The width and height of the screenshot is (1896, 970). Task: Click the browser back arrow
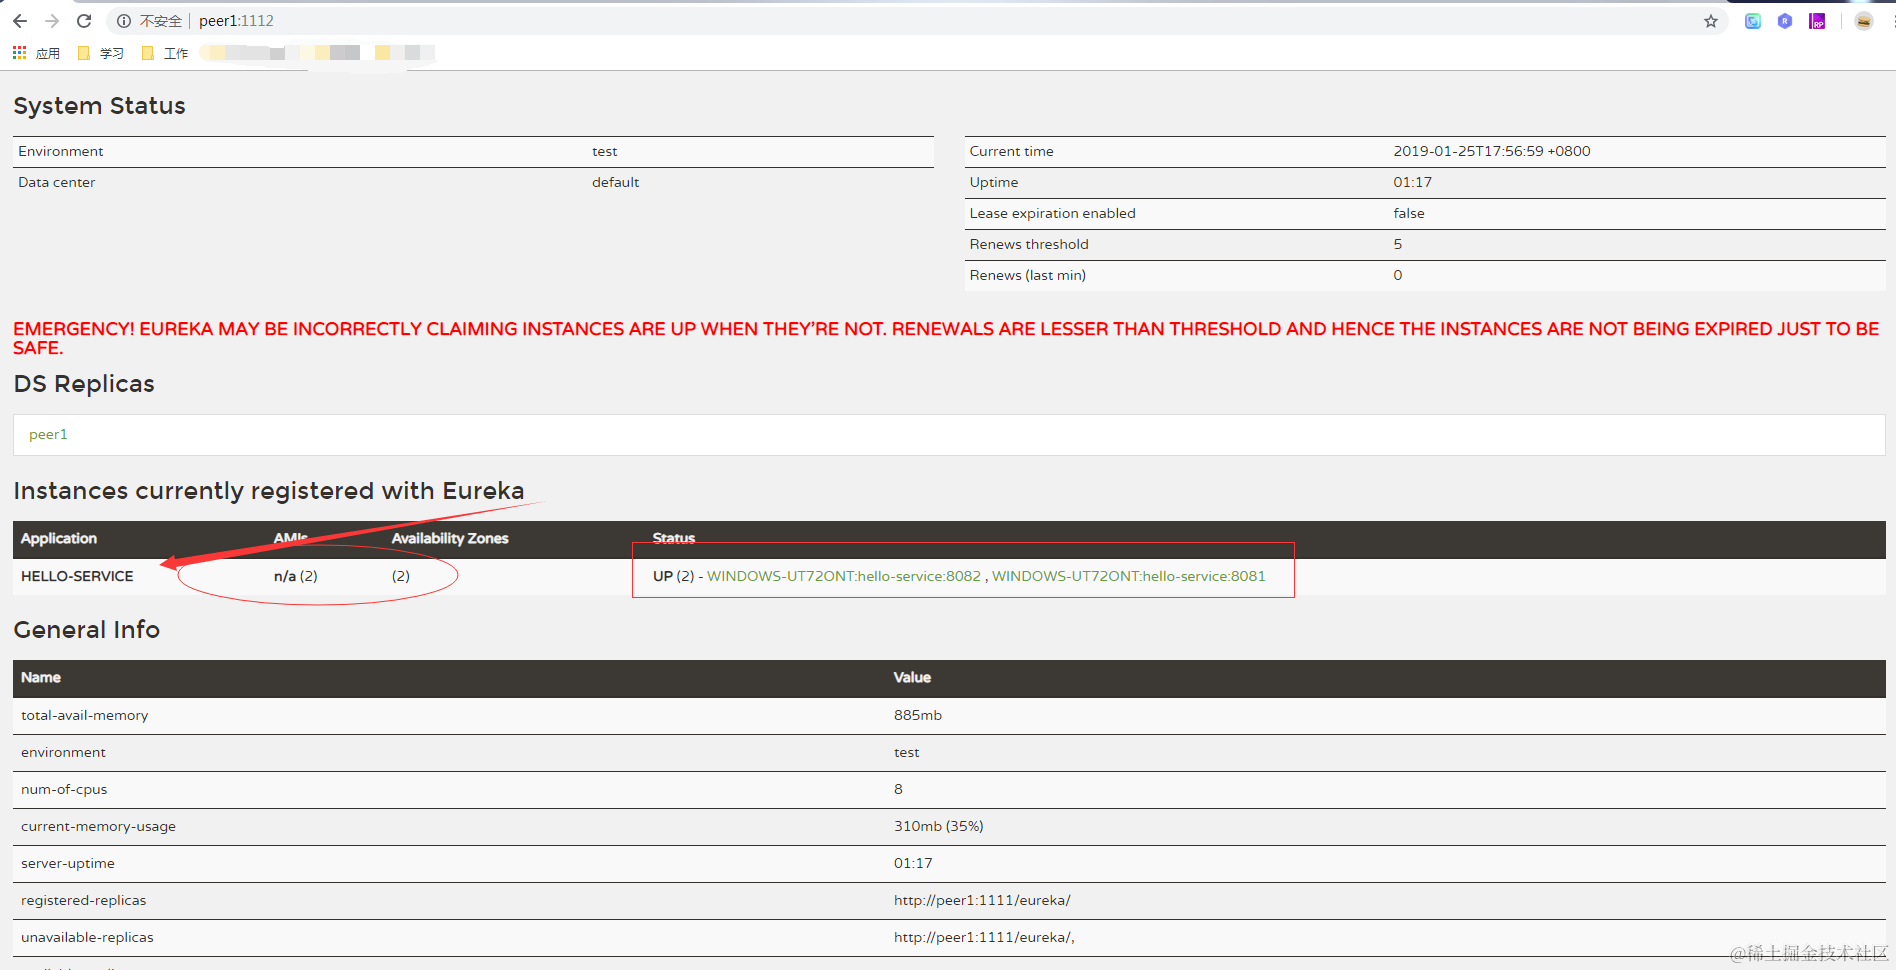pyautogui.click(x=20, y=21)
